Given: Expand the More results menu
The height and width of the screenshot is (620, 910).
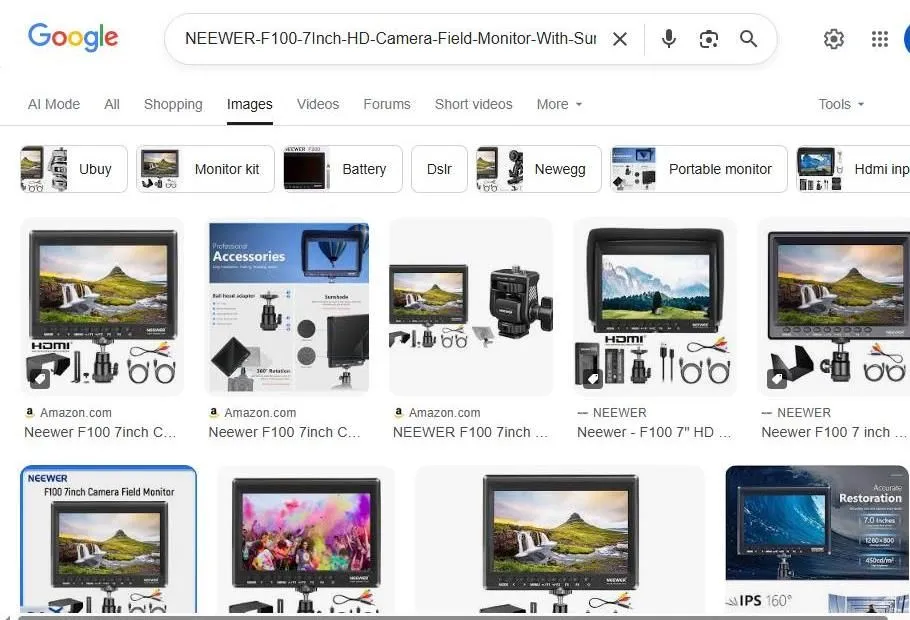Looking at the screenshot, I should [558, 104].
